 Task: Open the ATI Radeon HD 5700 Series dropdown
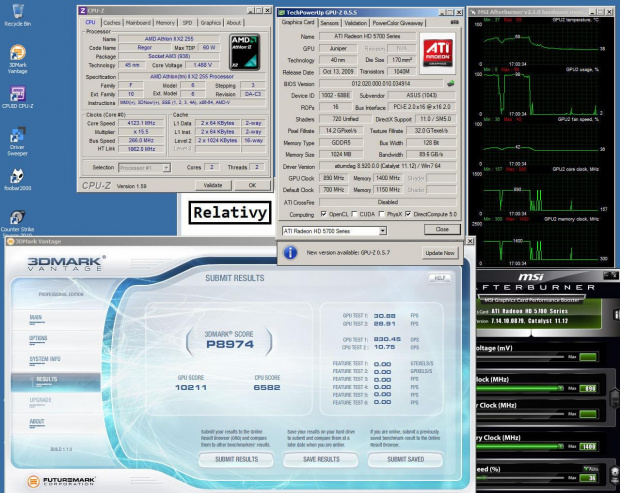point(335,231)
